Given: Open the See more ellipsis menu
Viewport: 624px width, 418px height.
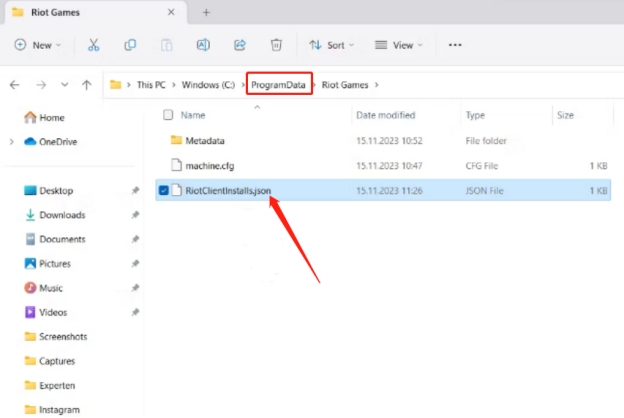Looking at the screenshot, I should (x=455, y=45).
